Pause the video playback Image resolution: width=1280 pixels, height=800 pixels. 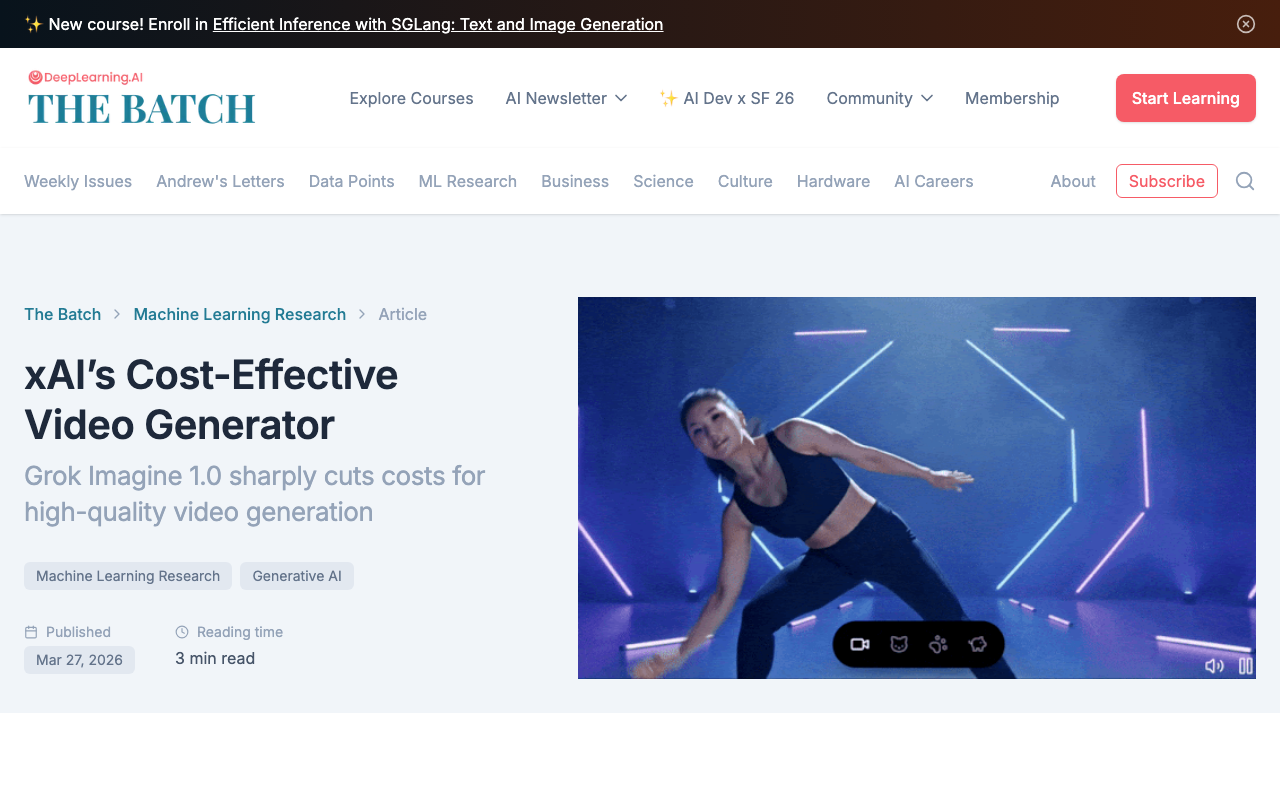(x=1246, y=666)
